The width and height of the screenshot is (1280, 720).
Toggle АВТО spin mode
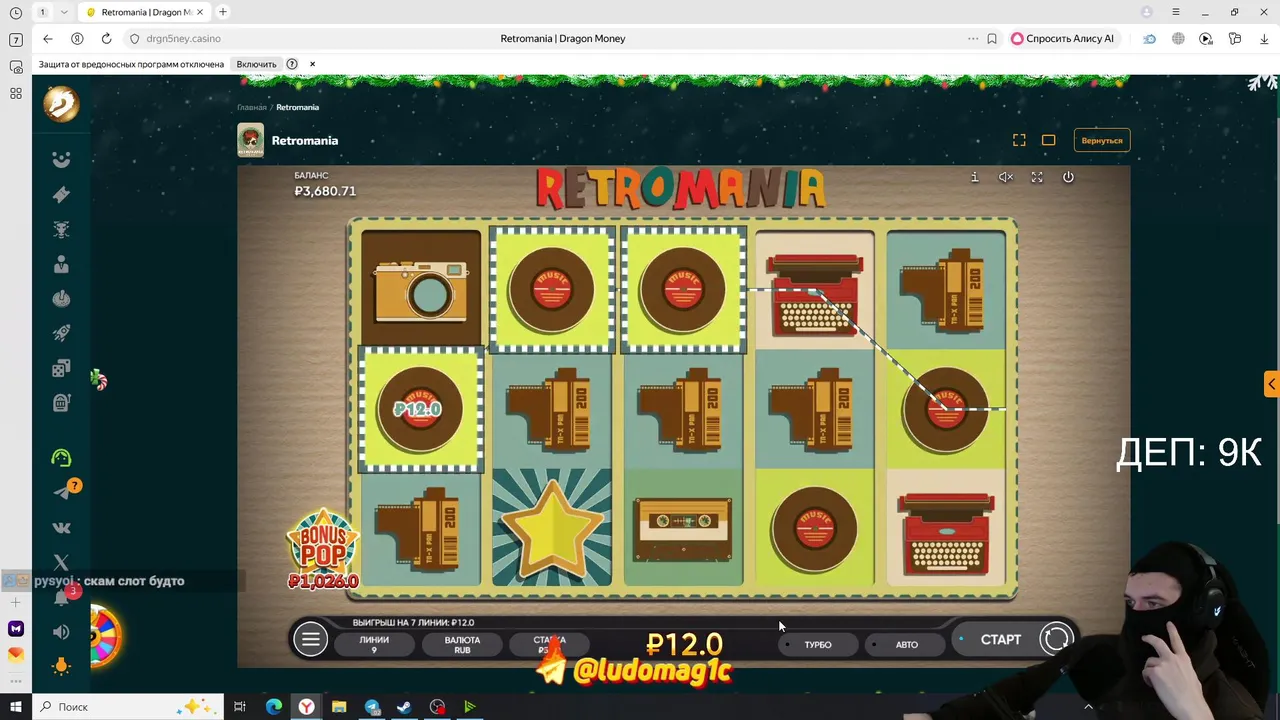pos(906,644)
